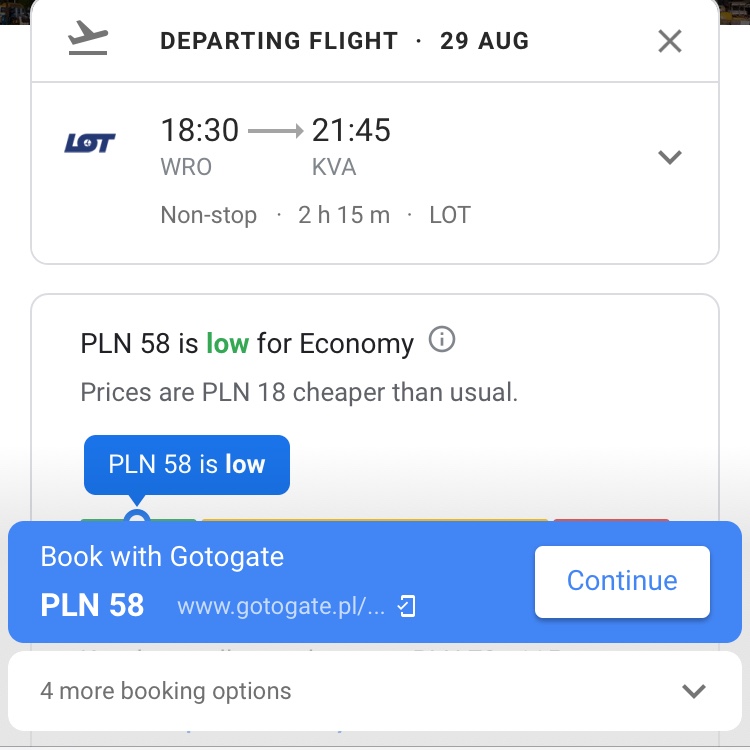Open the gotogate.pl link
This screenshot has width=750, height=750.
click(281, 606)
